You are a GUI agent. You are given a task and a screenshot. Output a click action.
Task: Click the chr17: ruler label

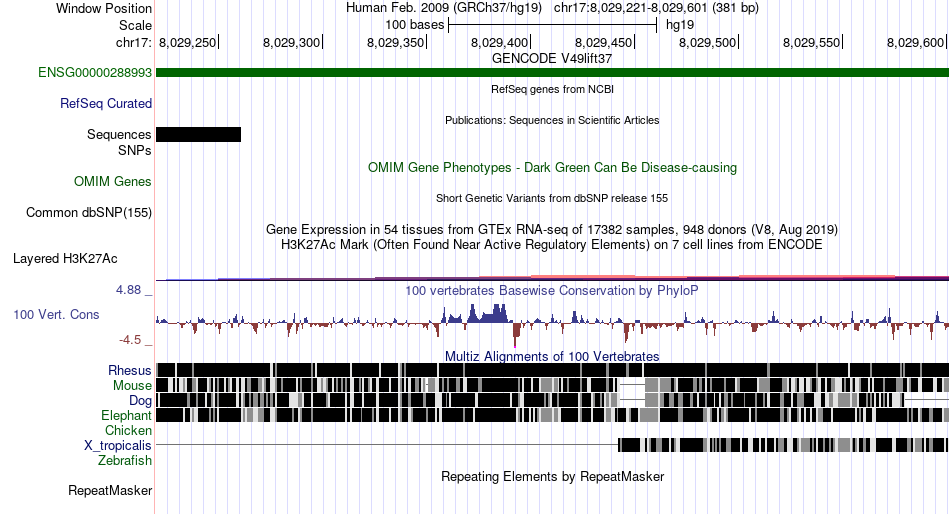coord(133,42)
